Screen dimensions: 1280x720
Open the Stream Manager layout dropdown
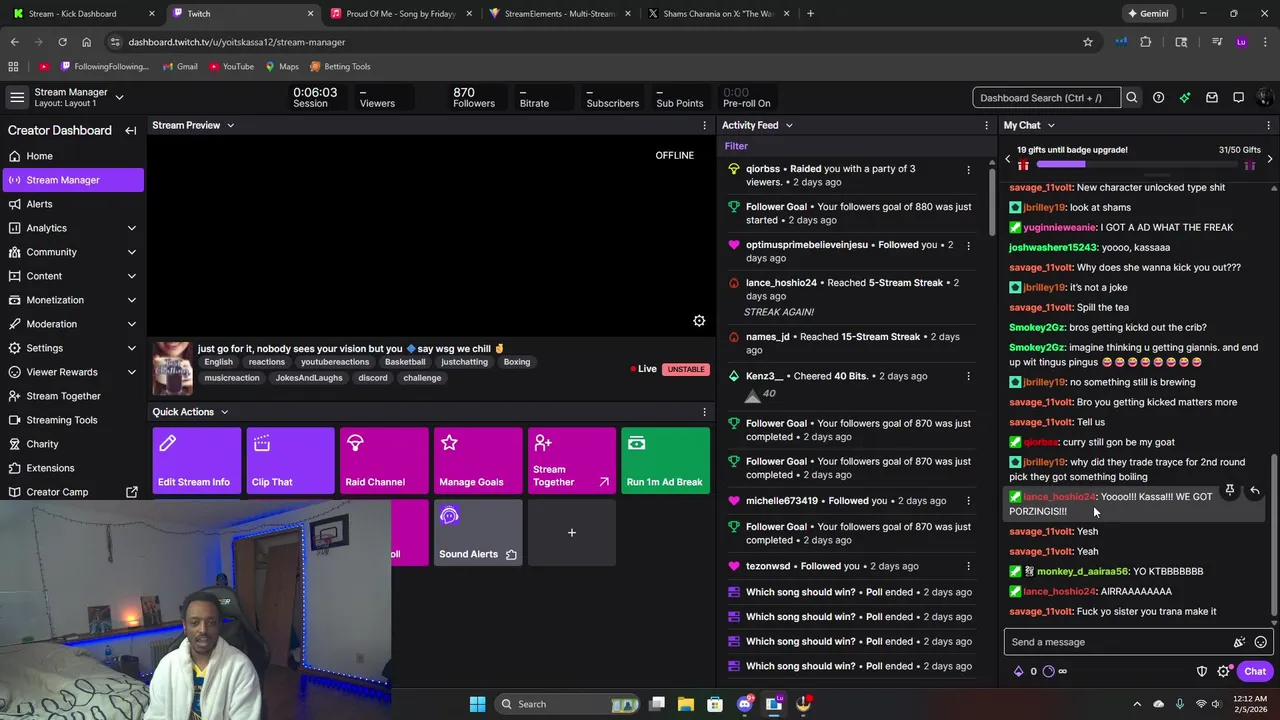[119, 97]
